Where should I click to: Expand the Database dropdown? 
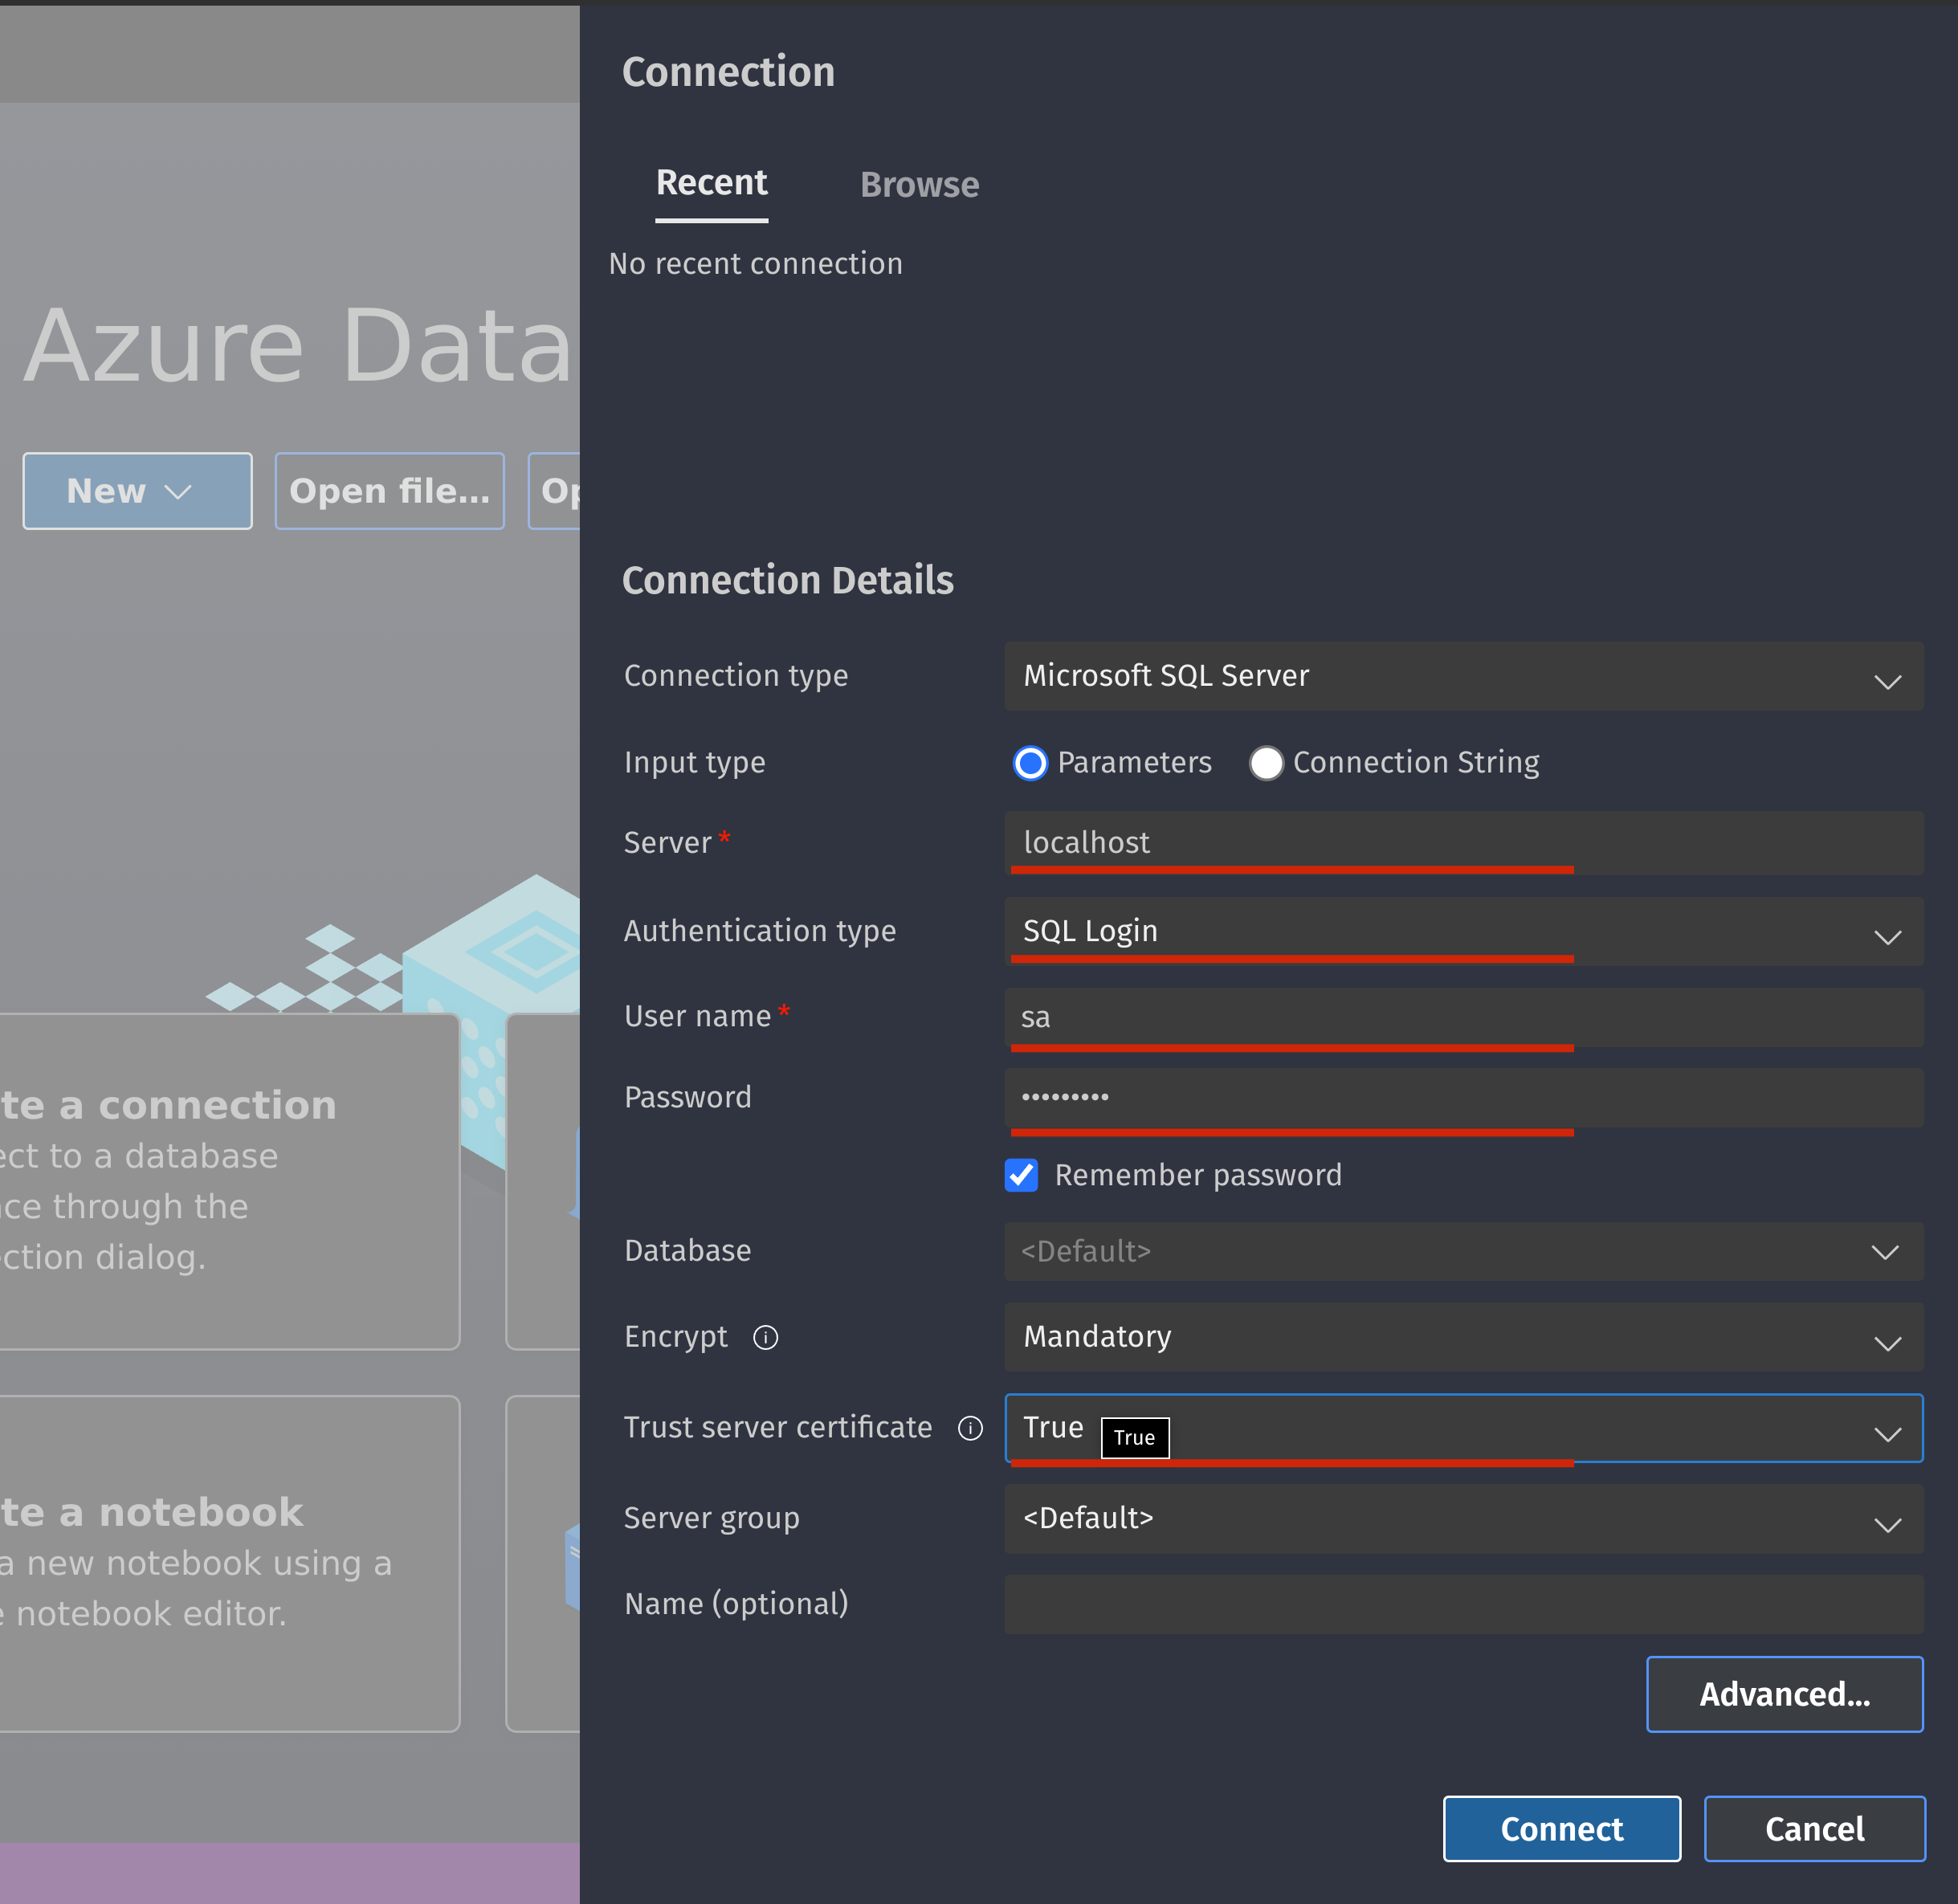(x=1463, y=1251)
